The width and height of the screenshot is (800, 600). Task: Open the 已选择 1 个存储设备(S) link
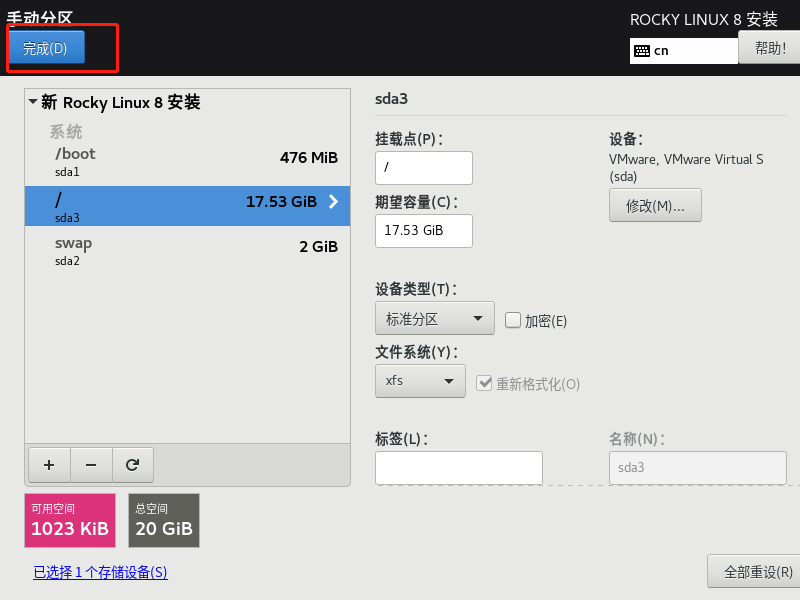pyautogui.click(x=100, y=572)
